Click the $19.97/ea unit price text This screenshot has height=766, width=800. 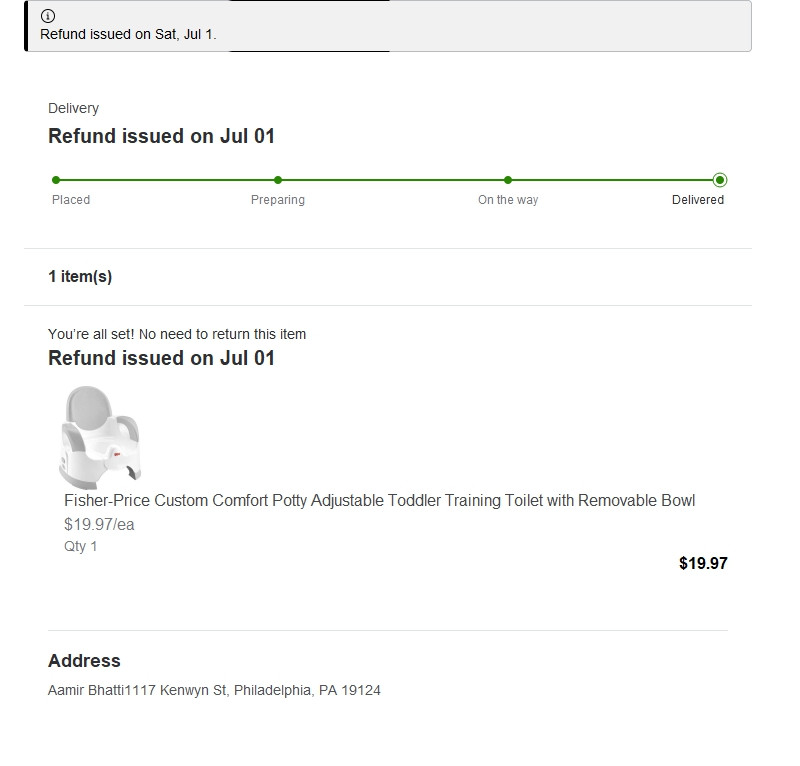point(99,524)
